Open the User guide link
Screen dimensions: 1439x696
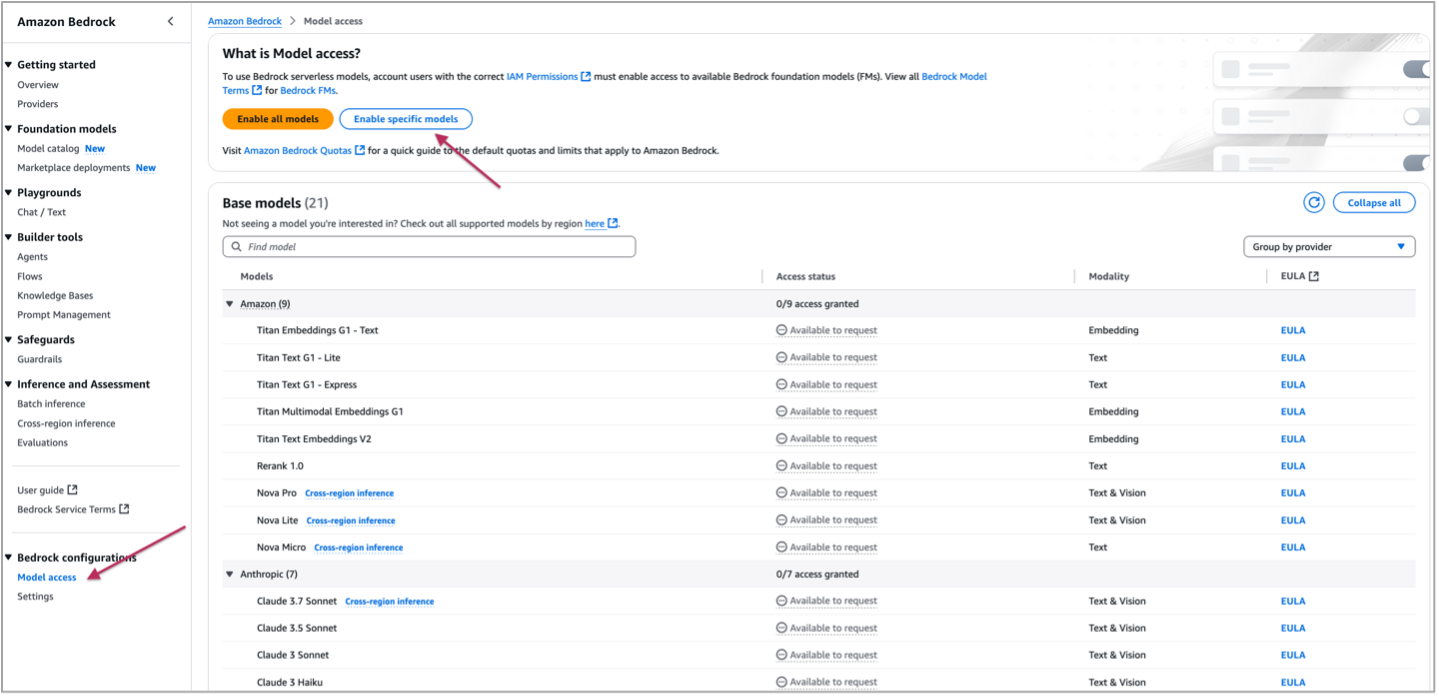40,490
